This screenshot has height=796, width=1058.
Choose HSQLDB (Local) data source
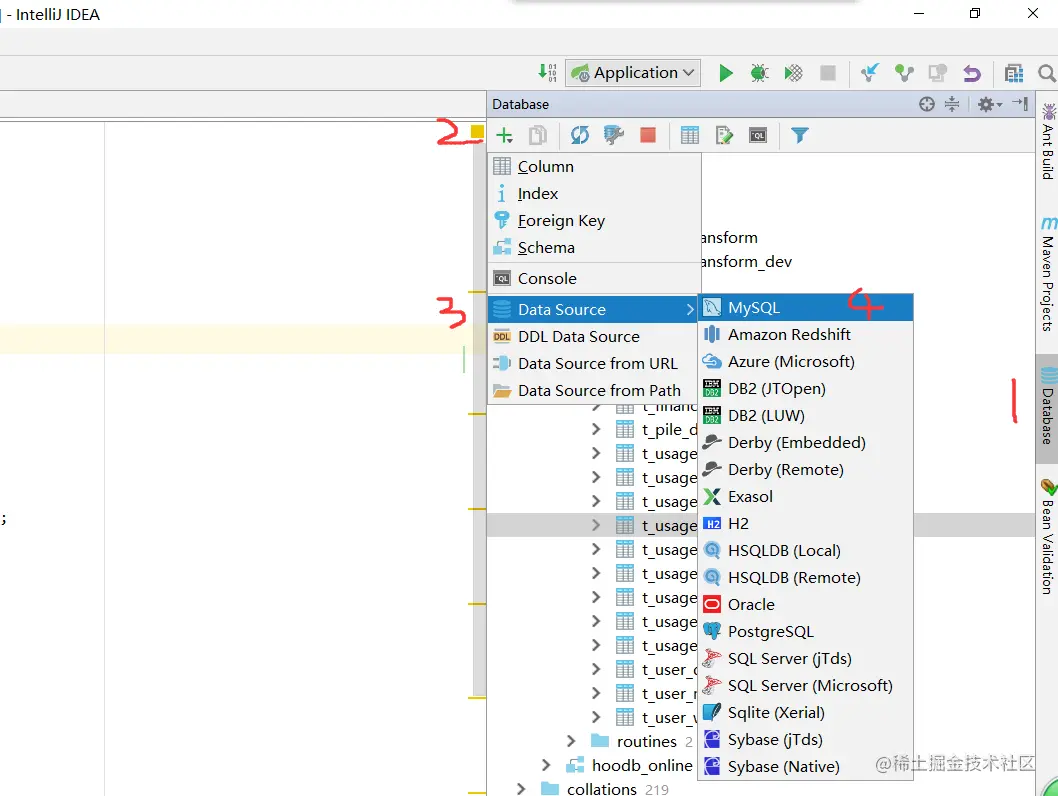click(x=806, y=550)
